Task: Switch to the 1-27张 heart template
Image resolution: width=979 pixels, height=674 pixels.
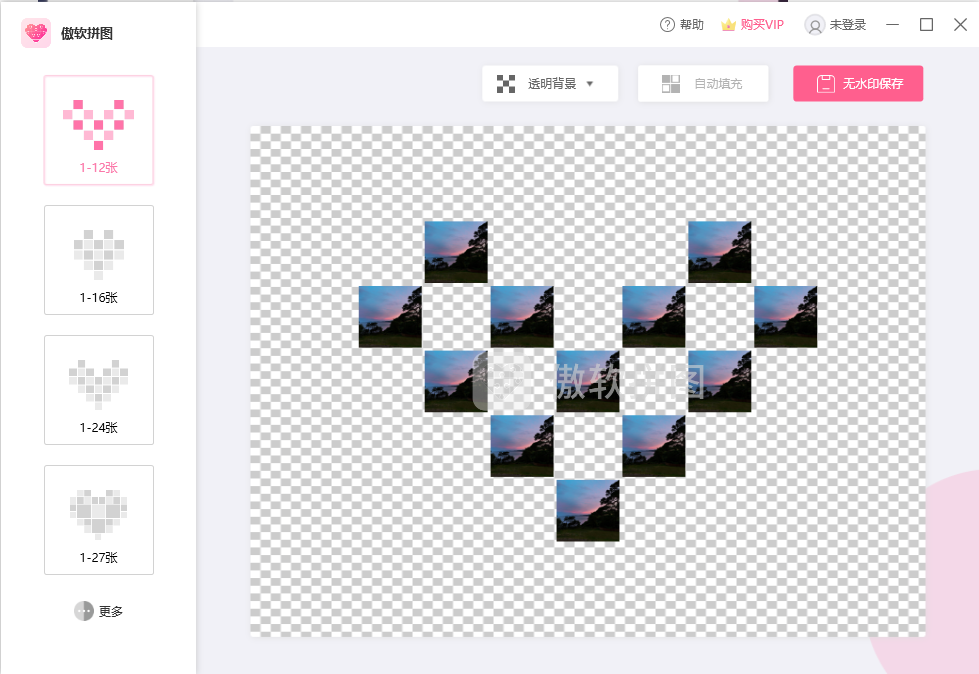Action: click(99, 519)
